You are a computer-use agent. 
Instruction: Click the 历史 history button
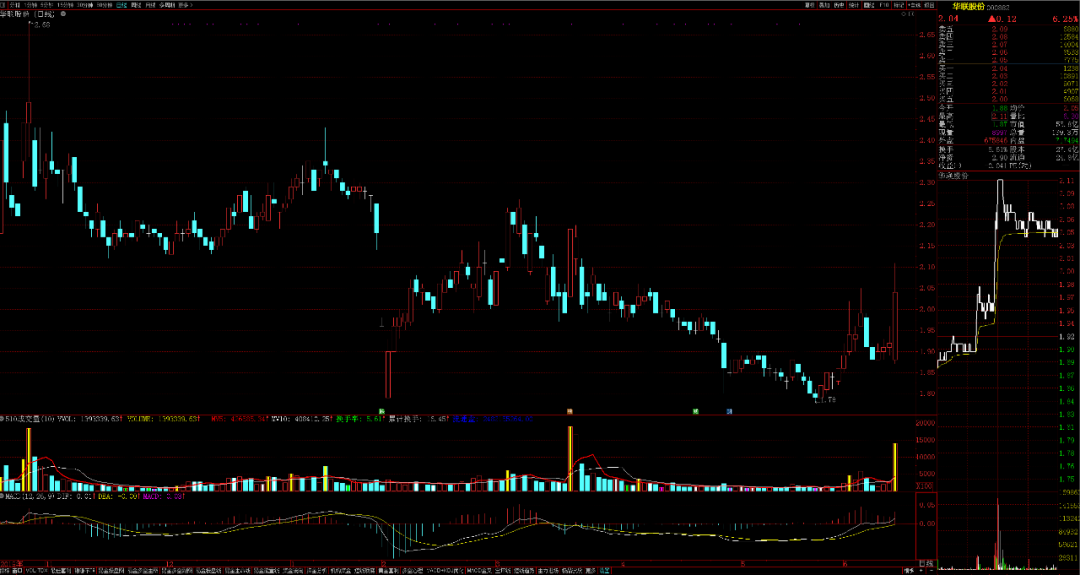pyautogui.click(x=839, y=5)
